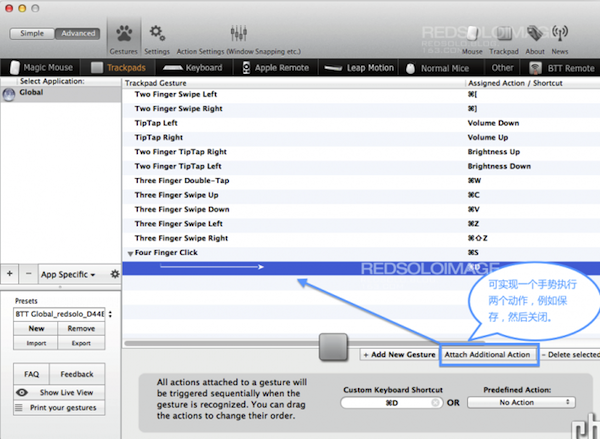Toggle Show Live View eye button
This screenshot has height=439, width=600.
point(59,392)
